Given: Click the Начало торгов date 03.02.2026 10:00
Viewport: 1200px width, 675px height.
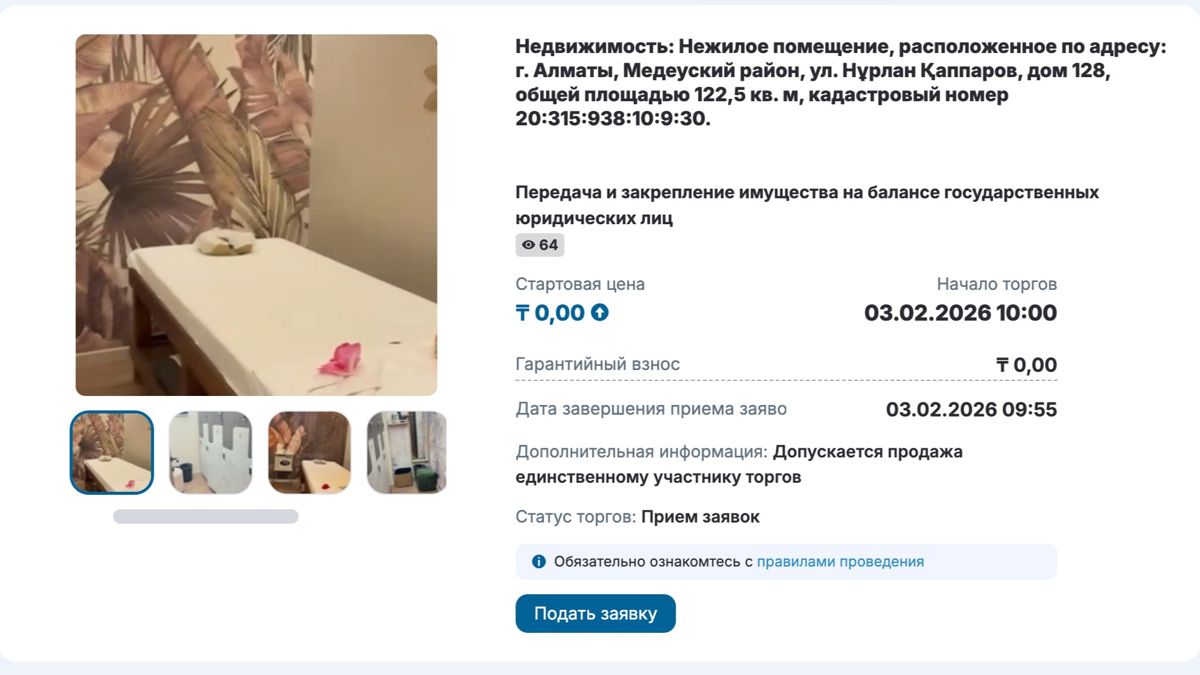Looking at the screenshot, I should (960, 312).
